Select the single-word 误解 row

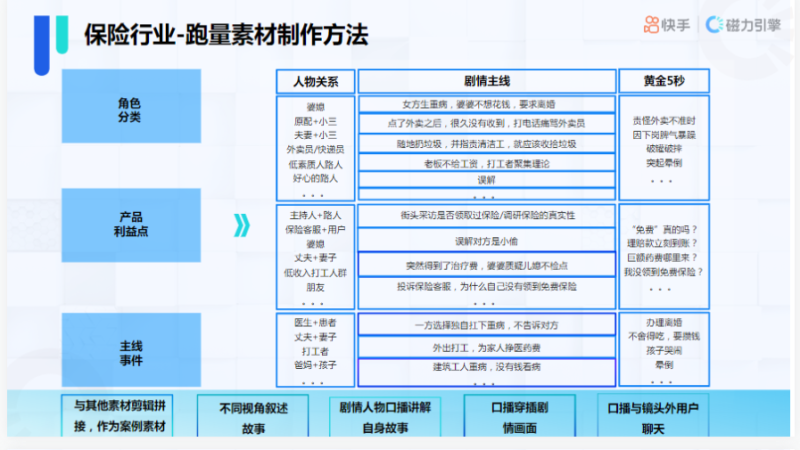487,180
